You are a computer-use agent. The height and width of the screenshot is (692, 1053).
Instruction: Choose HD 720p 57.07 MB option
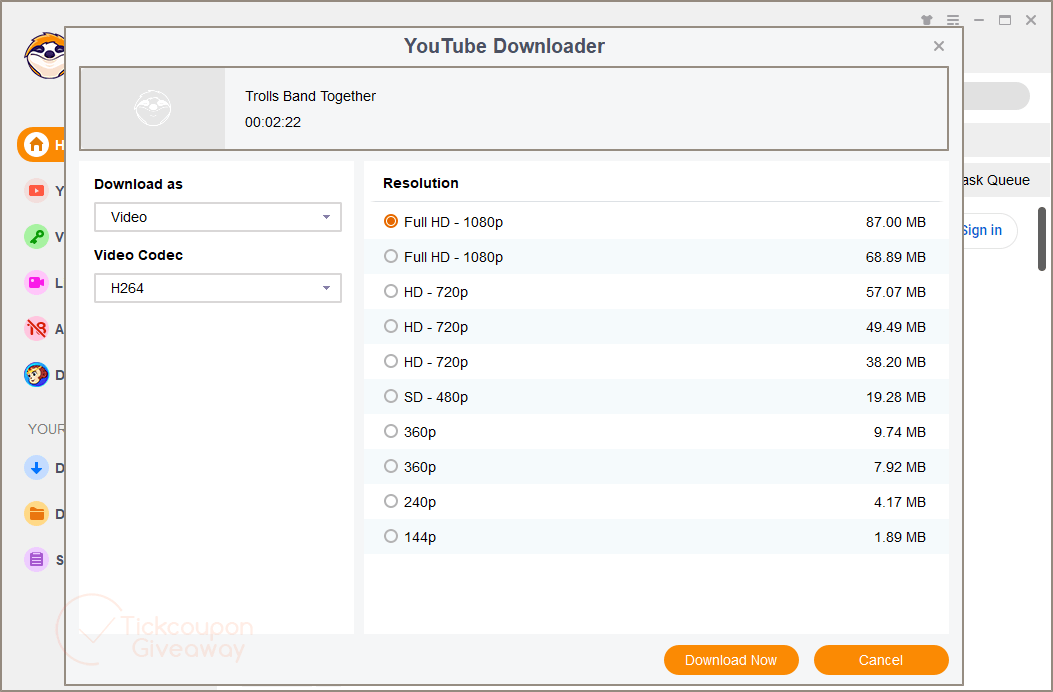coord(656,292)
